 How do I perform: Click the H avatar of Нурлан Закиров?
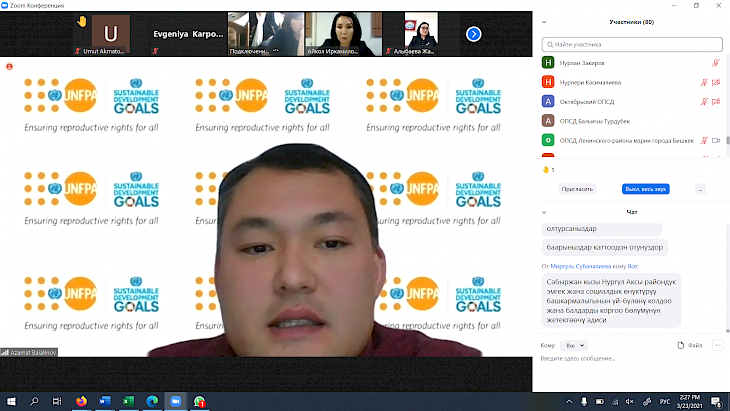548,63
